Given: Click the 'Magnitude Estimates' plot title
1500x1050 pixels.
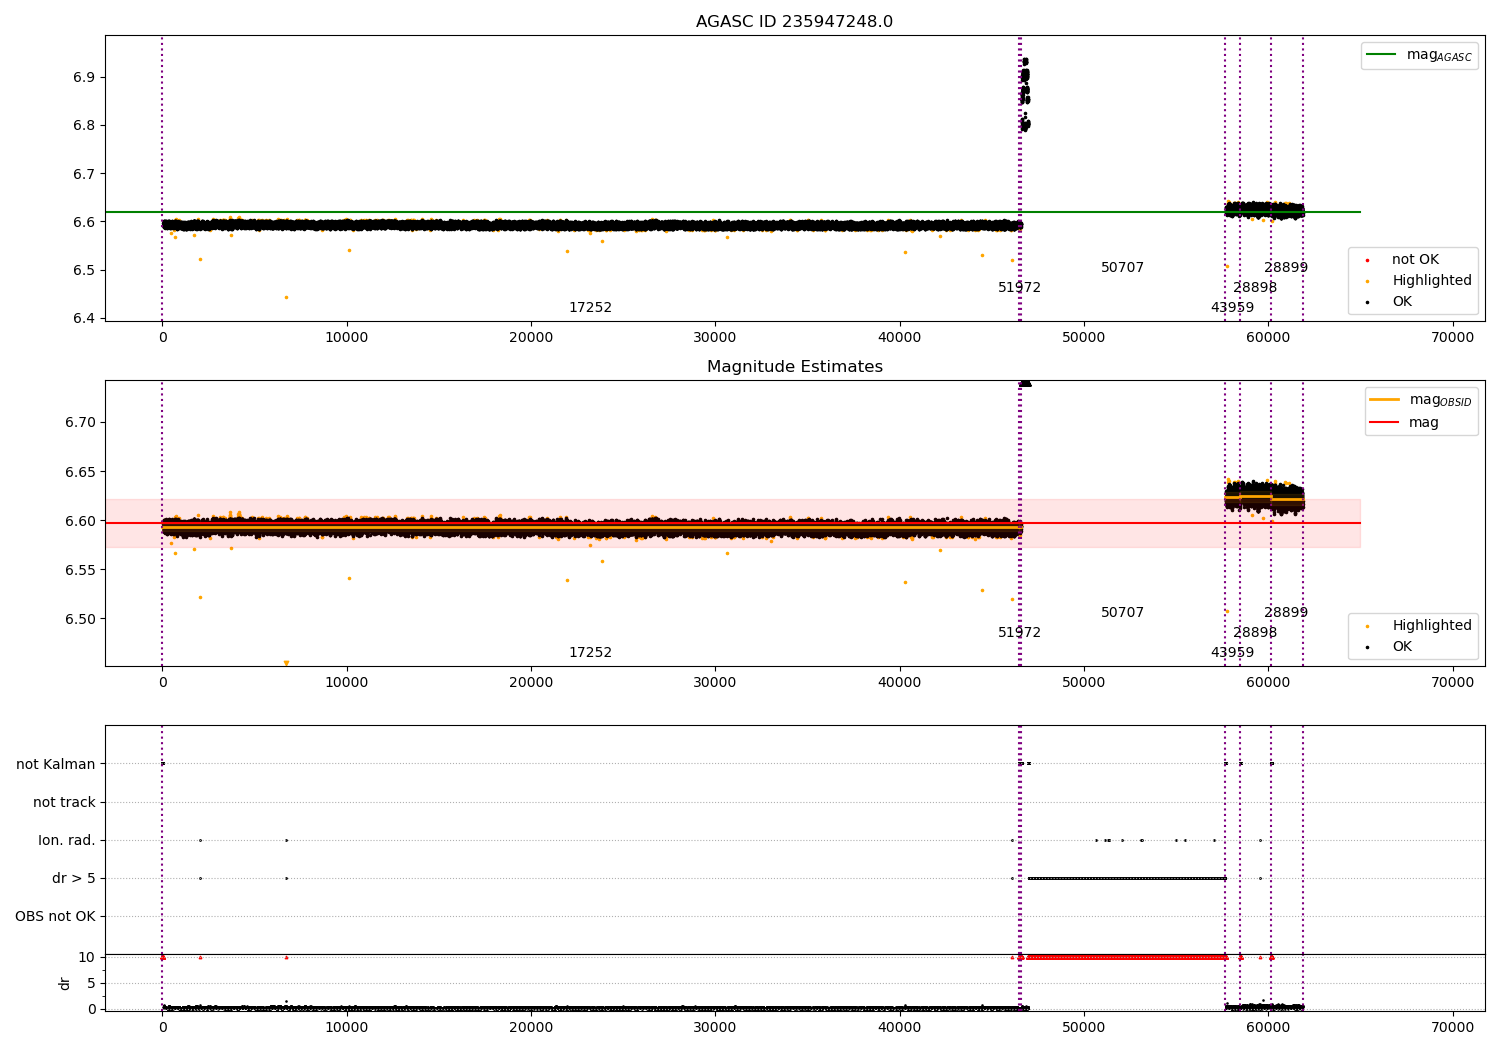Looking at the screenshot, I should (x=794, y=367).
